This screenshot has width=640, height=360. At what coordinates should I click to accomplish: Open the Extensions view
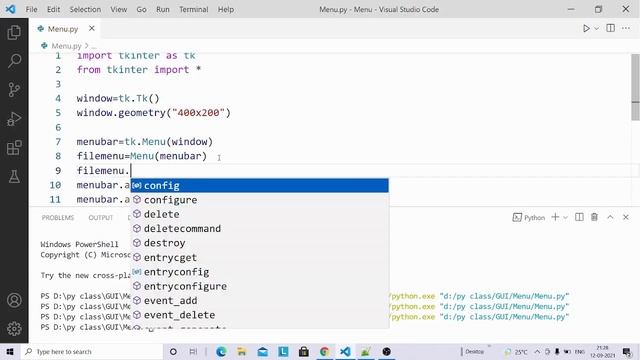coord(14,148)
